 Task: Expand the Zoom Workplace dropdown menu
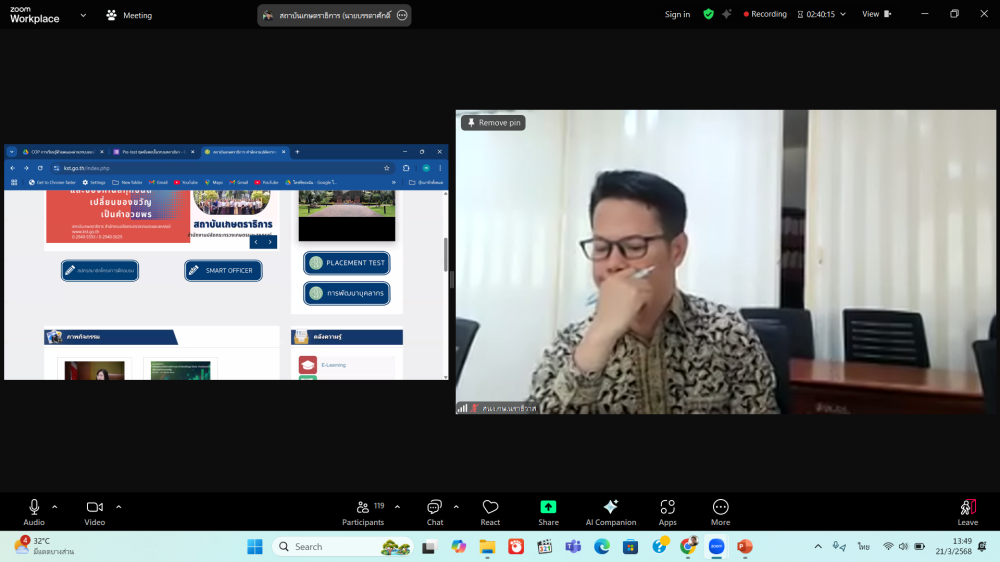point(82,15)
